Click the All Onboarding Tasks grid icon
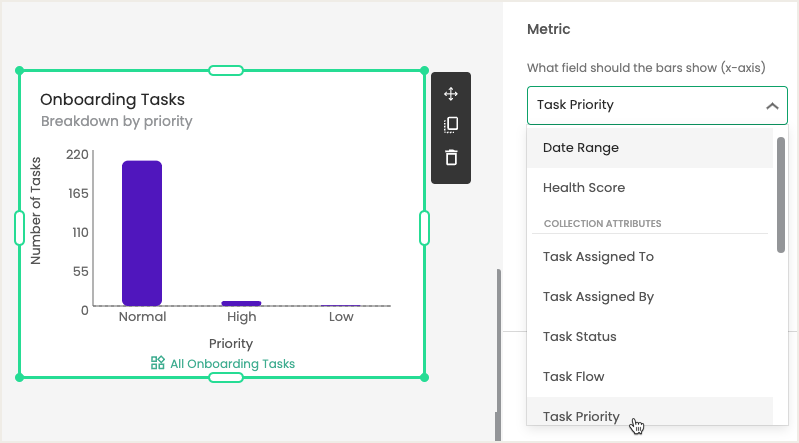Screen dimensions: 799x443 [x=158, y=363]
